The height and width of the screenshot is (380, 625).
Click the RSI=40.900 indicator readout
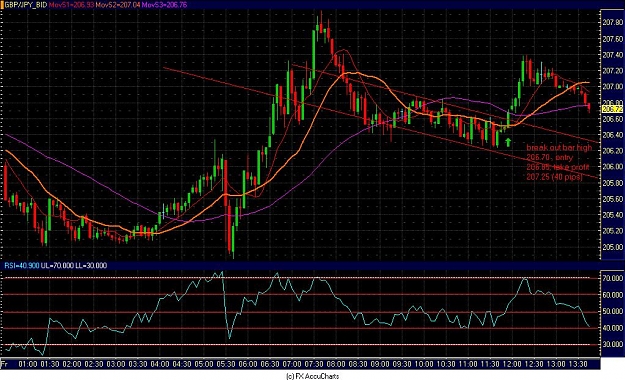[22, 266]
